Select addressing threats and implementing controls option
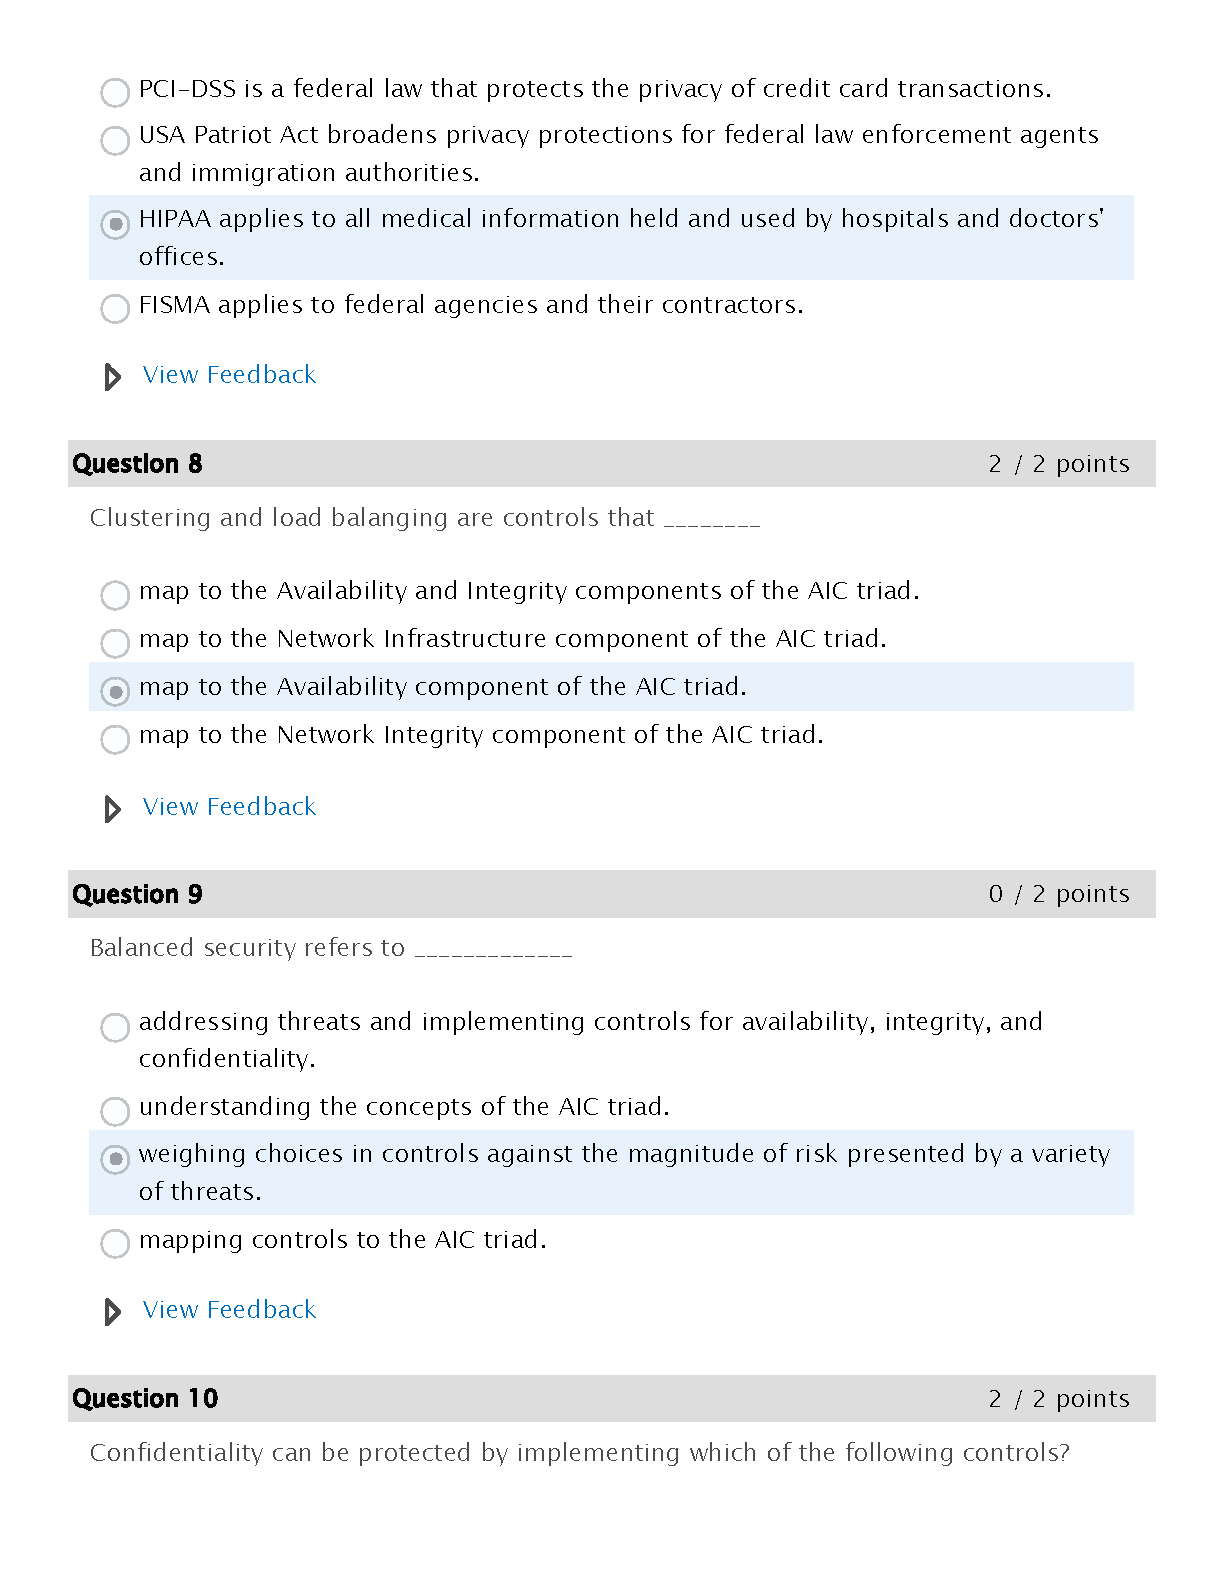Image resolution: width=1224 pixels, height=1584 pixels. click(115, 1027)
